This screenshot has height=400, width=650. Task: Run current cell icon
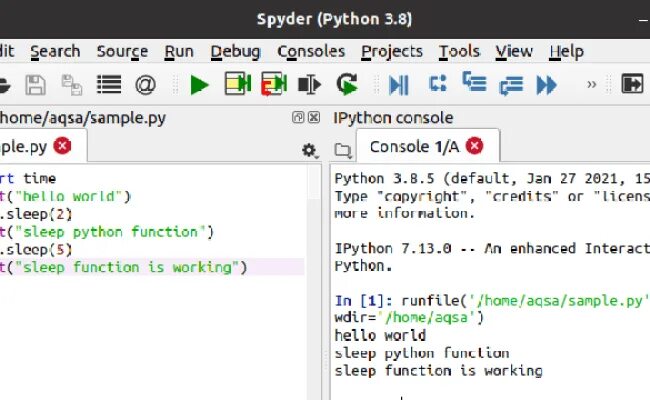[238, 84]
